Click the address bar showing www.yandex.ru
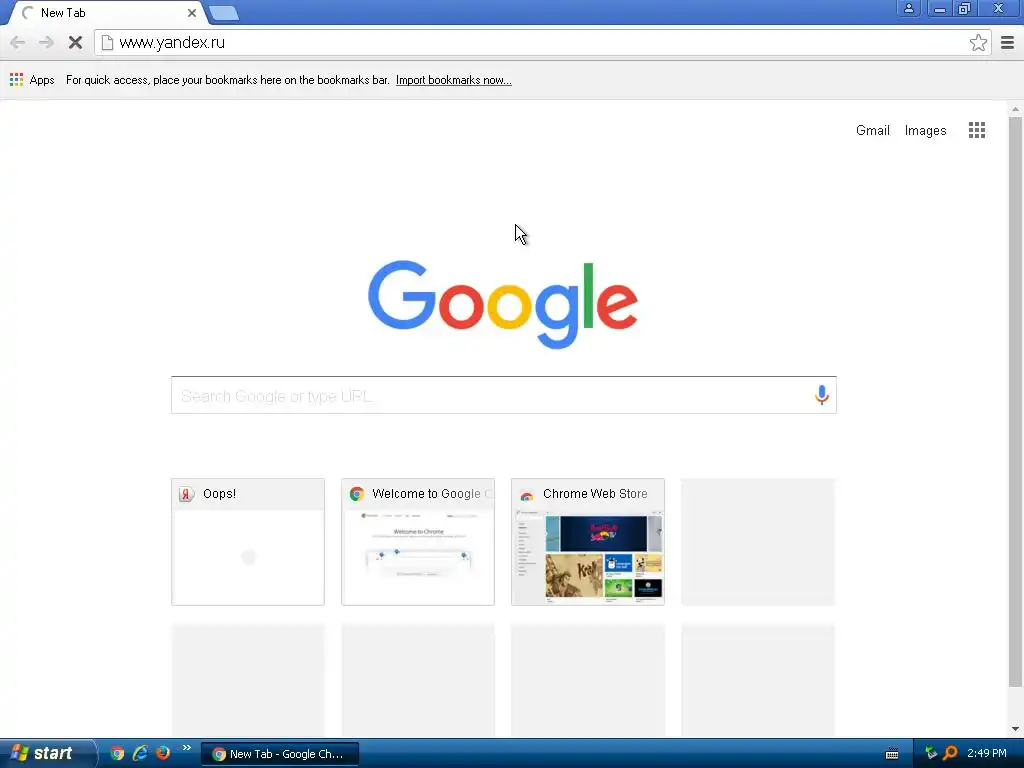The image size is (1024, 768). coord(542,43)
